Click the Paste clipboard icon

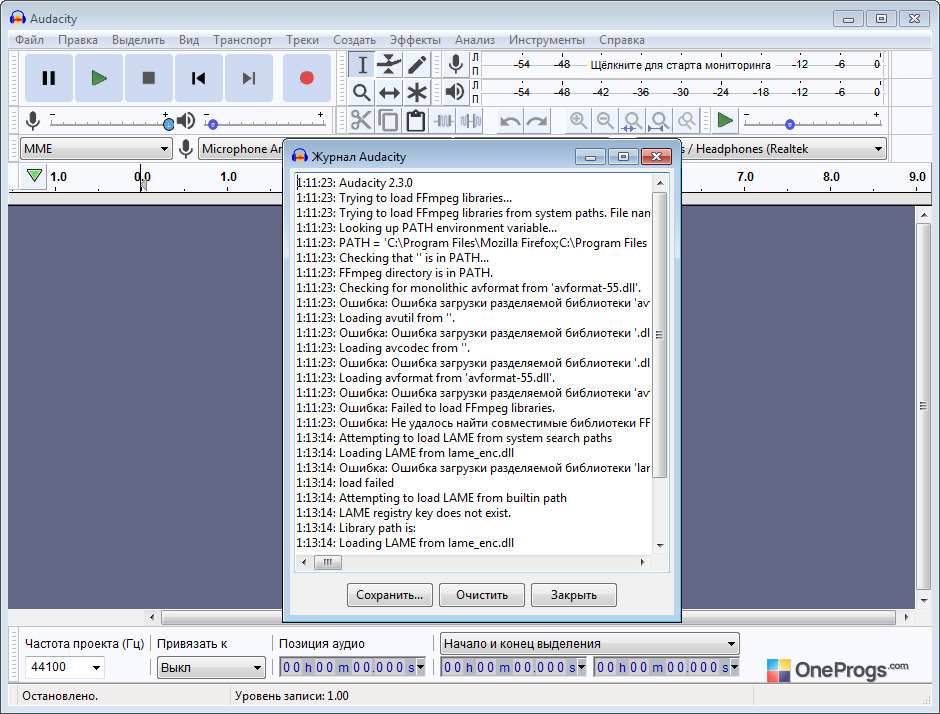tap(415, 120)
